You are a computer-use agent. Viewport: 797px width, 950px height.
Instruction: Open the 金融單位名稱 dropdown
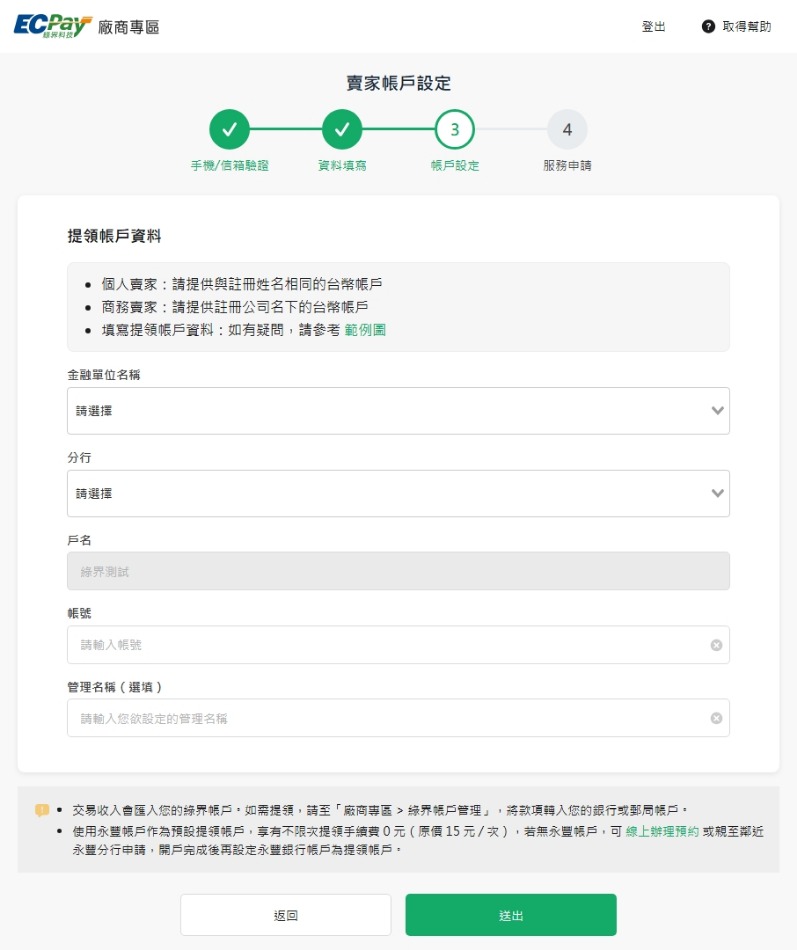pos(397,411)
